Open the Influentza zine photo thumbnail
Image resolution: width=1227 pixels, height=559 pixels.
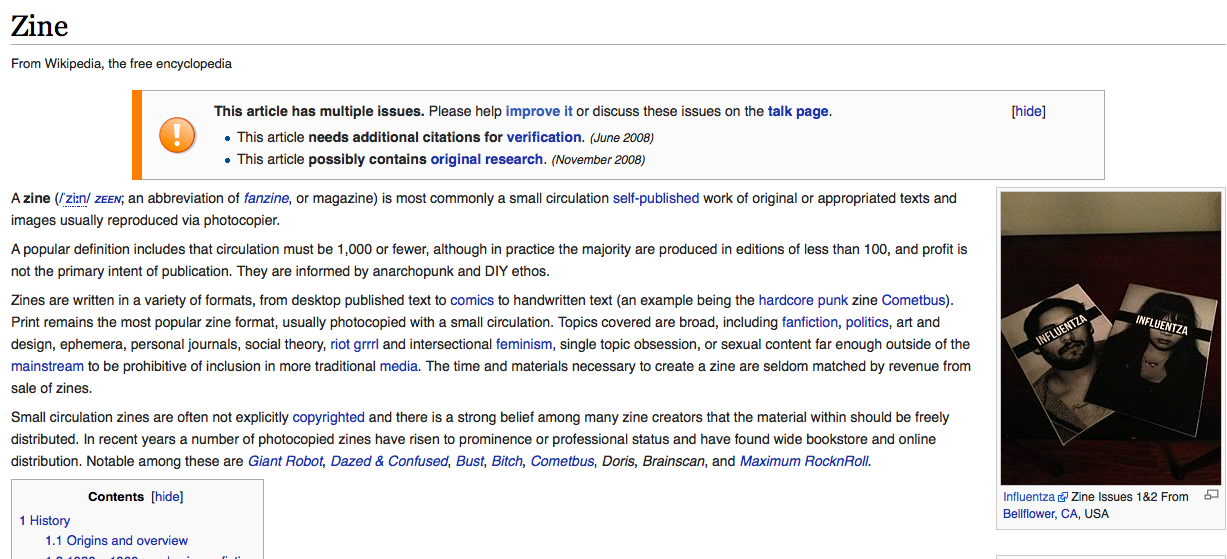[x=1111, y=339]
